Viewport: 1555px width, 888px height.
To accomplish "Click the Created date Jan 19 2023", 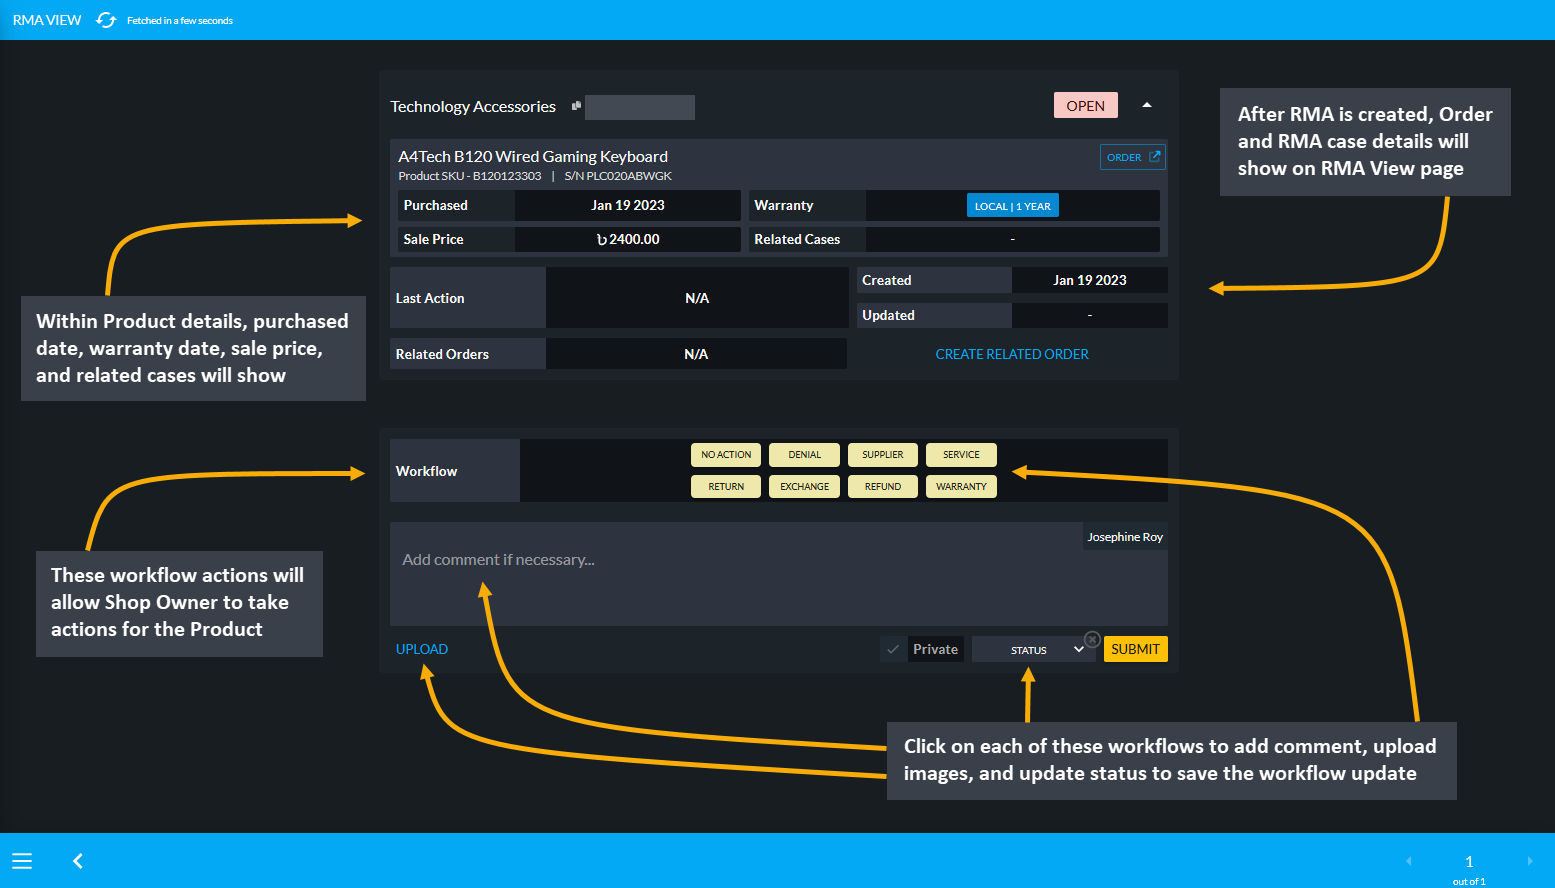I will coord(1090,280).
